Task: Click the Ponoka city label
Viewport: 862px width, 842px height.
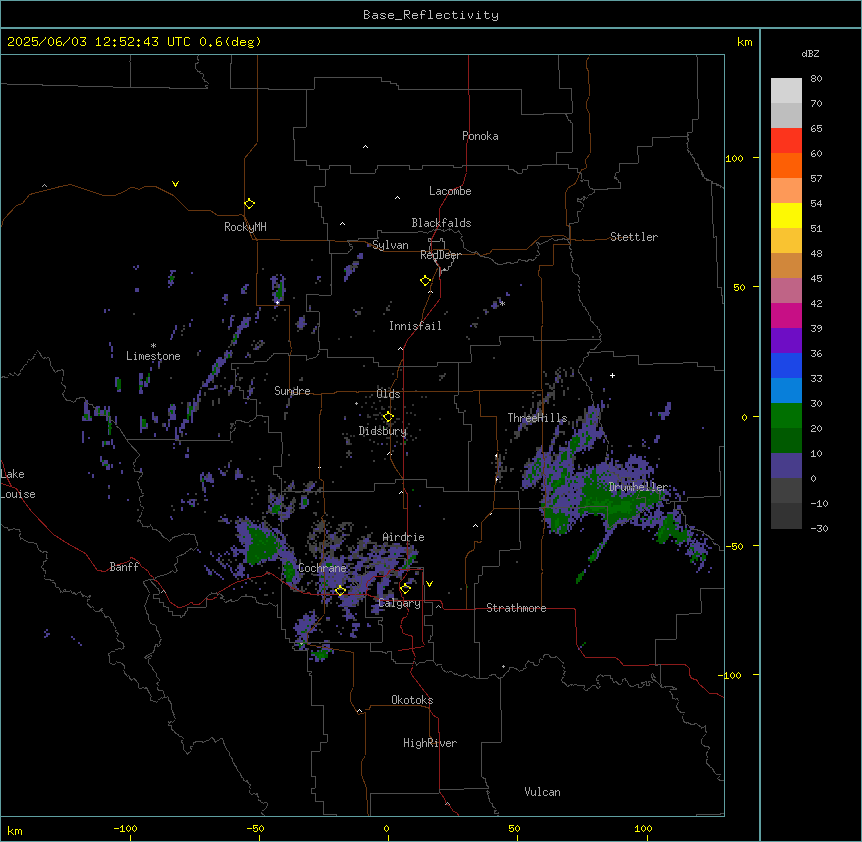Action: point(480,136)
